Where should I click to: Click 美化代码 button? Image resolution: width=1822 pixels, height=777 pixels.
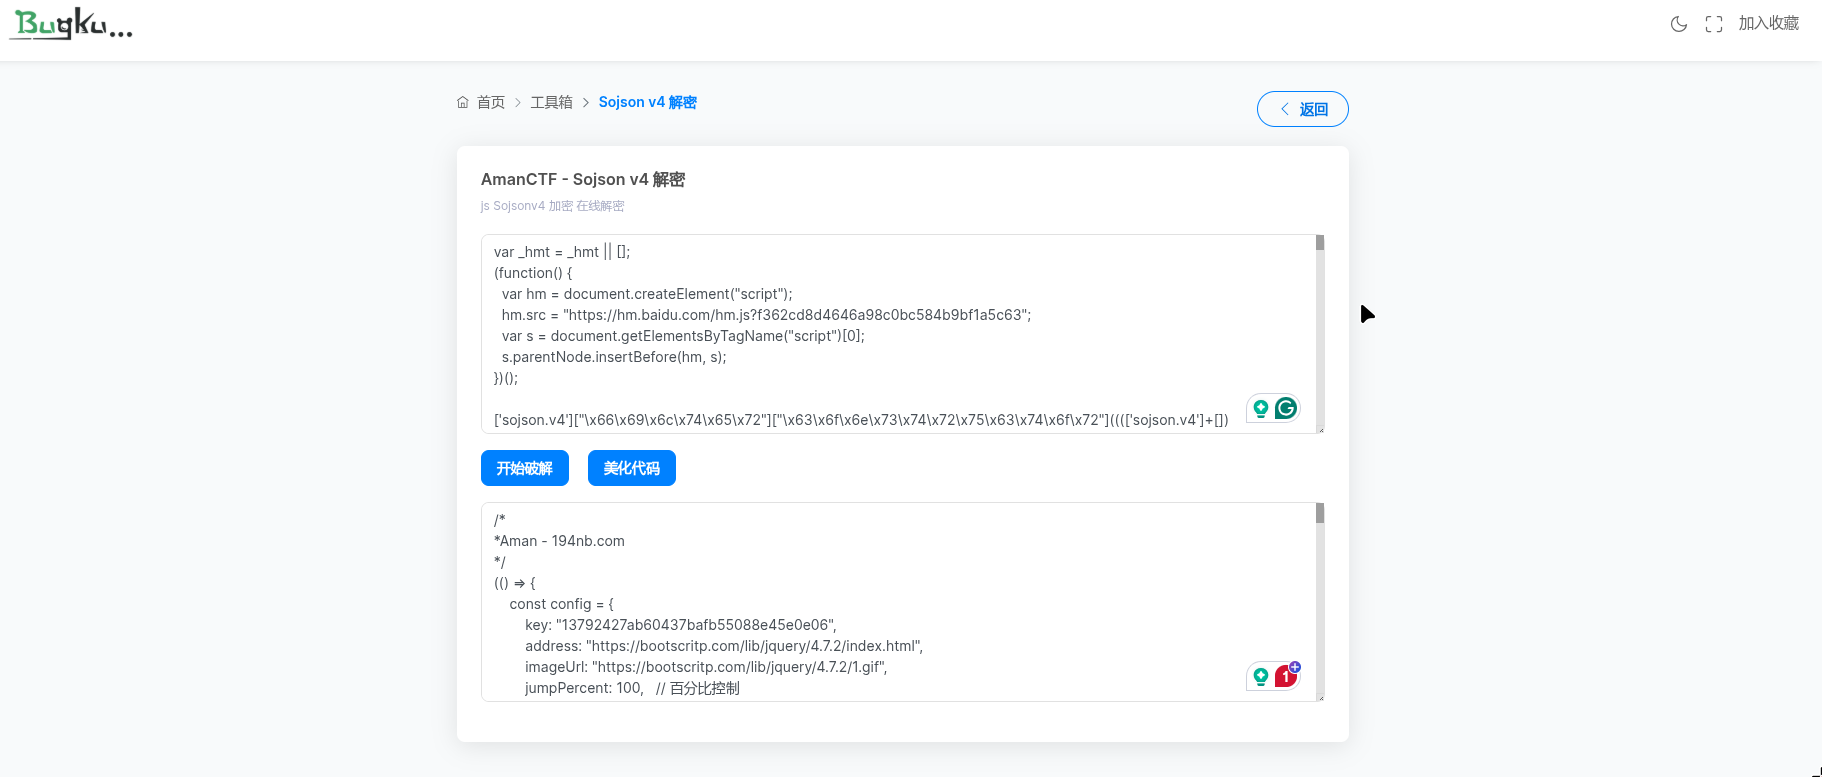coord(632,468)
